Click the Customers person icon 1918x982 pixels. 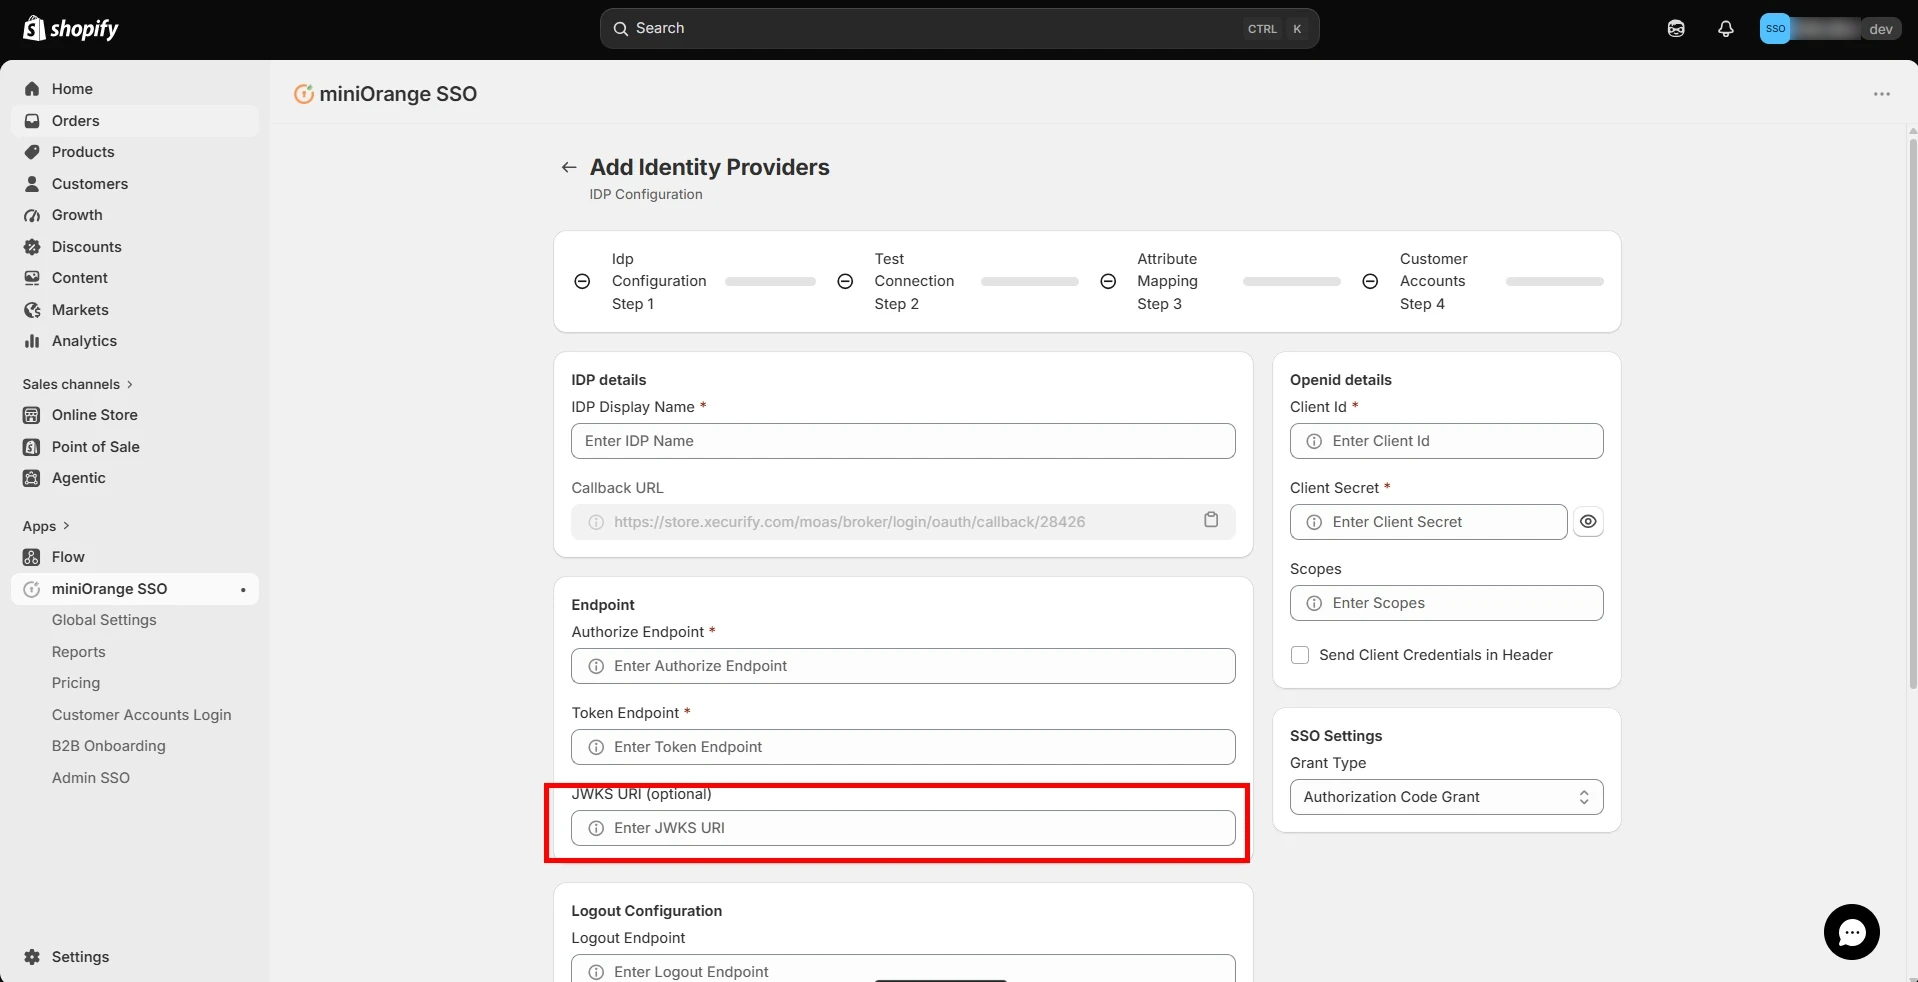(32, 184)
